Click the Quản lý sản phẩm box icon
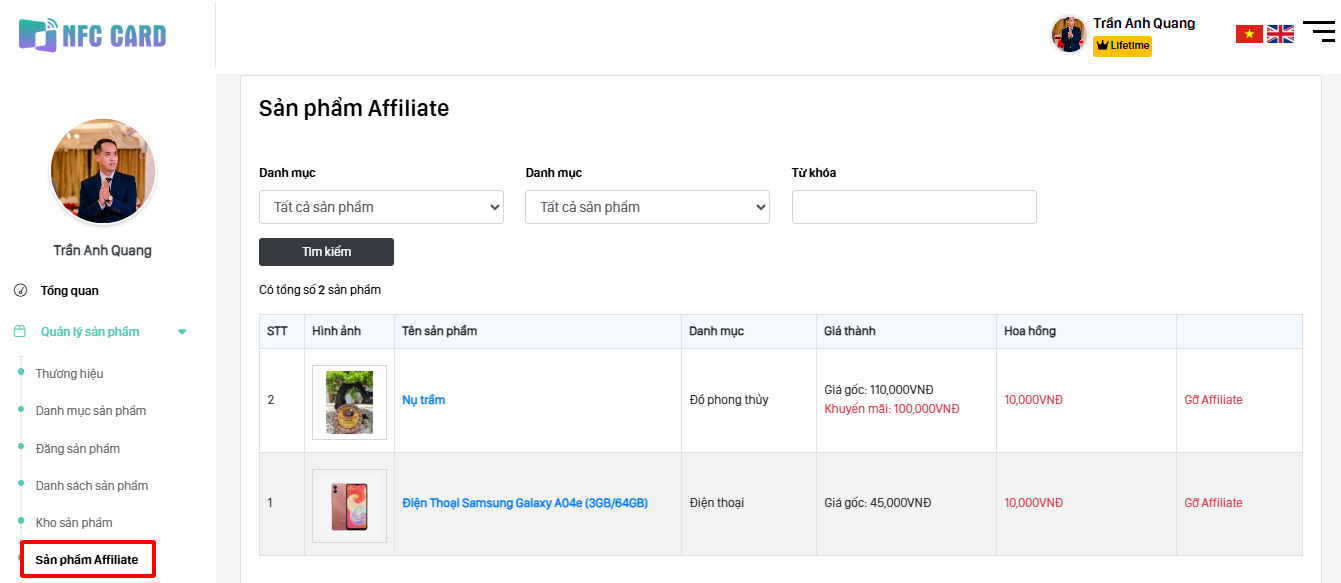Screen dimensions: 1341x583 pos(20,332)
